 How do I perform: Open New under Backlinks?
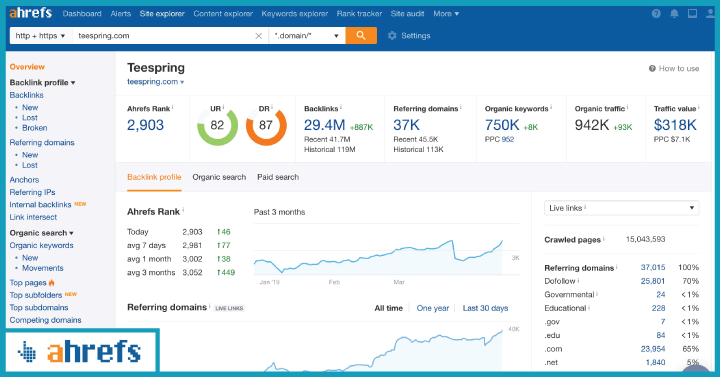(x=30, y=107)
